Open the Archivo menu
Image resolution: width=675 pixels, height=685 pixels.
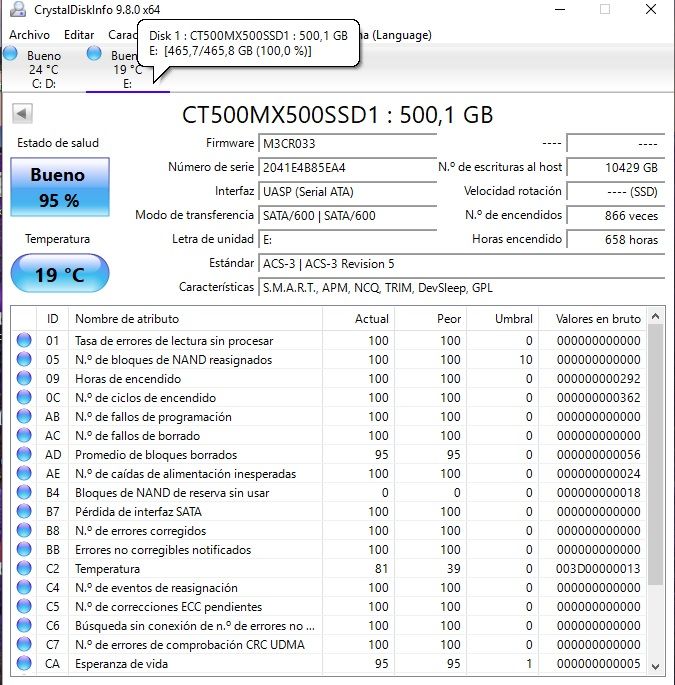click(x=29, y=35)
